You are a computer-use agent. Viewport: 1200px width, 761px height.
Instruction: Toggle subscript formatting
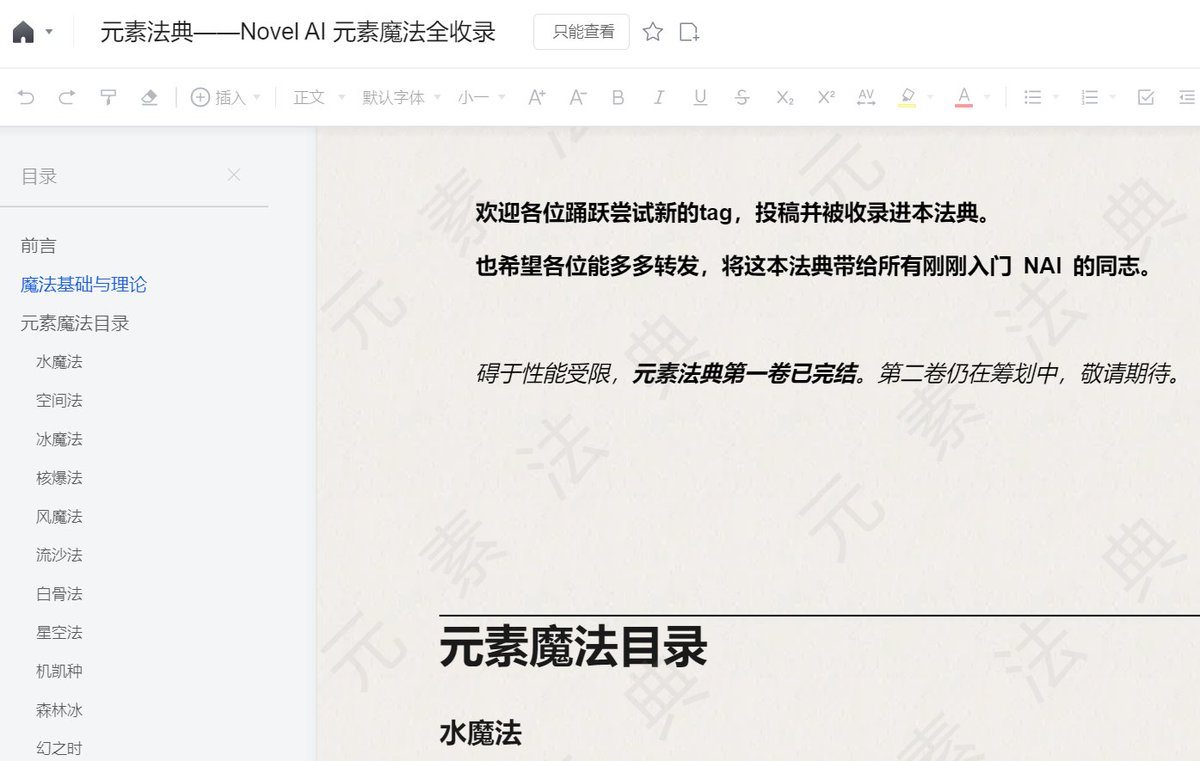(x=785, y=97)
